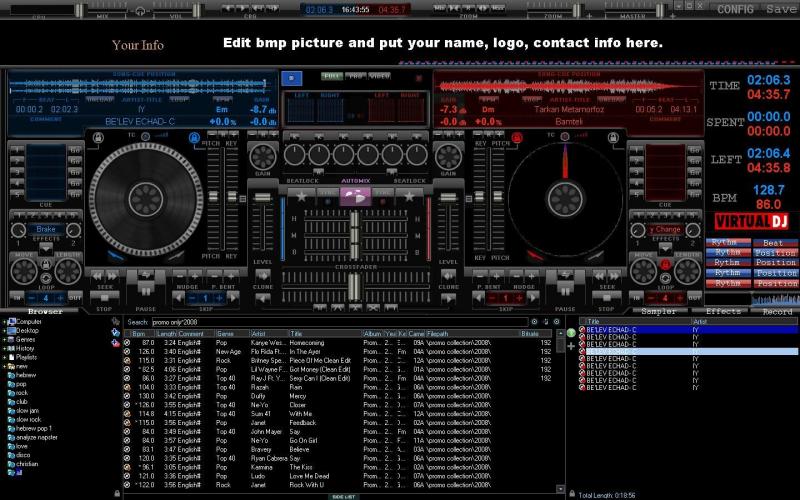Image resolution: width=800 pixels, height=500 pixels.
Task: Stop the right deck
Action: (x=606, y=297)
